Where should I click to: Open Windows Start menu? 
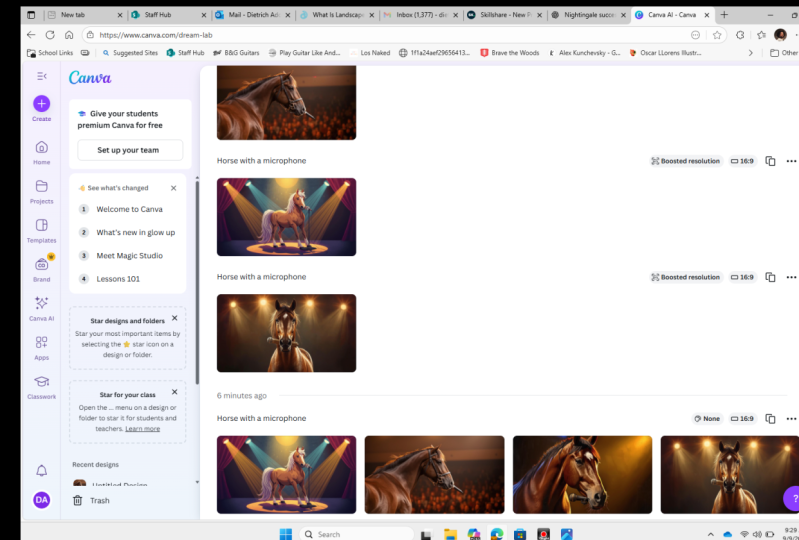tap(286, 534)
